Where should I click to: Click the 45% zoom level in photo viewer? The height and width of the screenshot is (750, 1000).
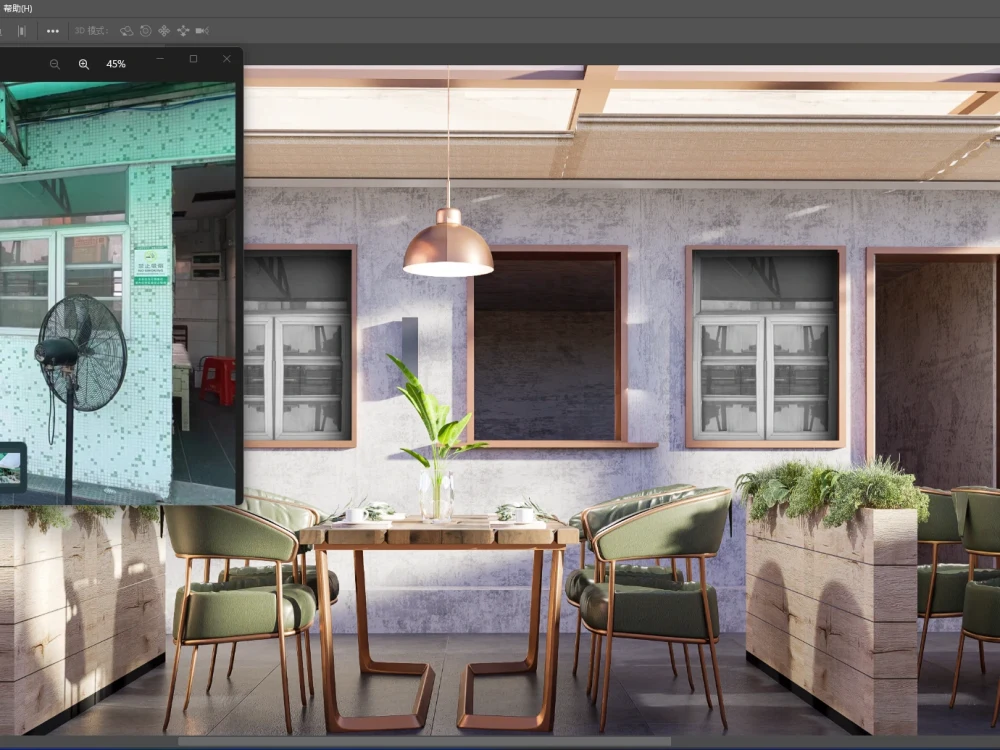pyautogui.click(x=116, y=64)
